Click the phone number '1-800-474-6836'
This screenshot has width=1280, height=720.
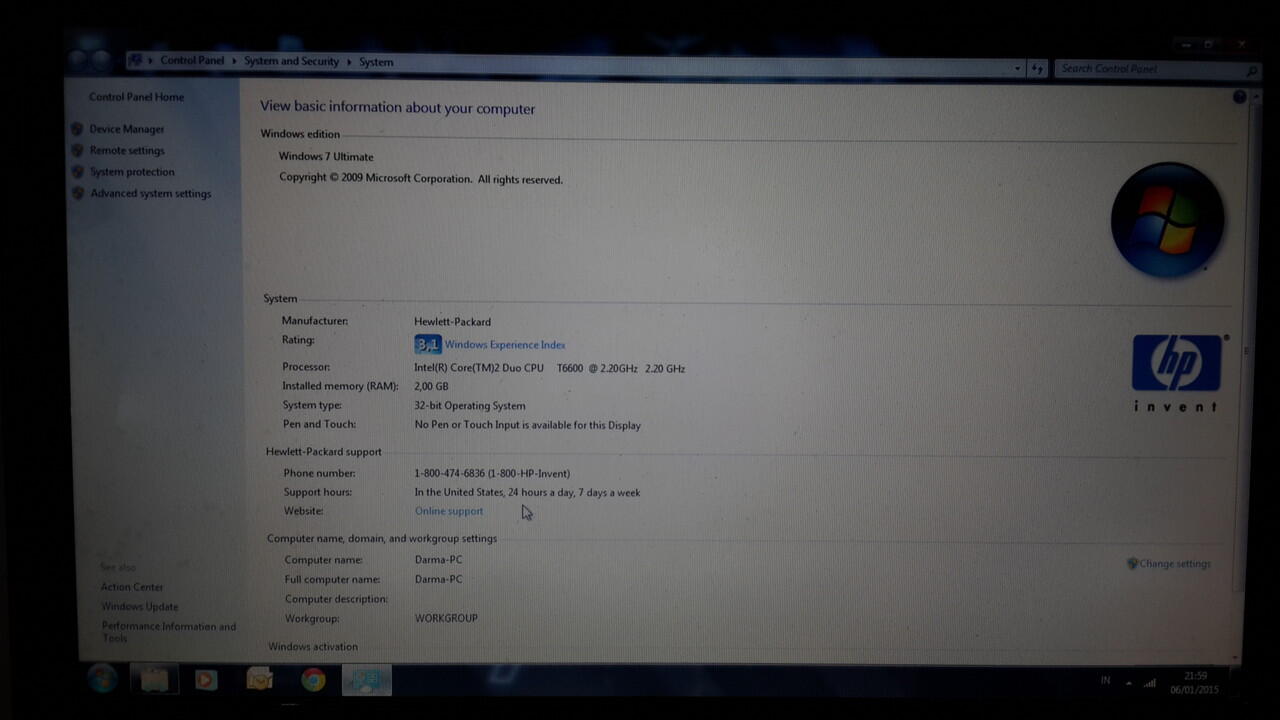tap(450, 473)
